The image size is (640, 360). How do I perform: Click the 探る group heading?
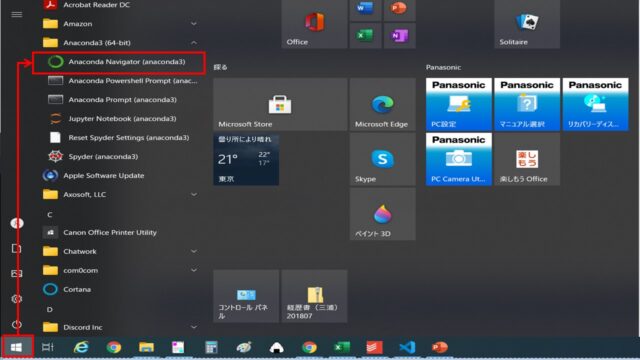point(220,67)
